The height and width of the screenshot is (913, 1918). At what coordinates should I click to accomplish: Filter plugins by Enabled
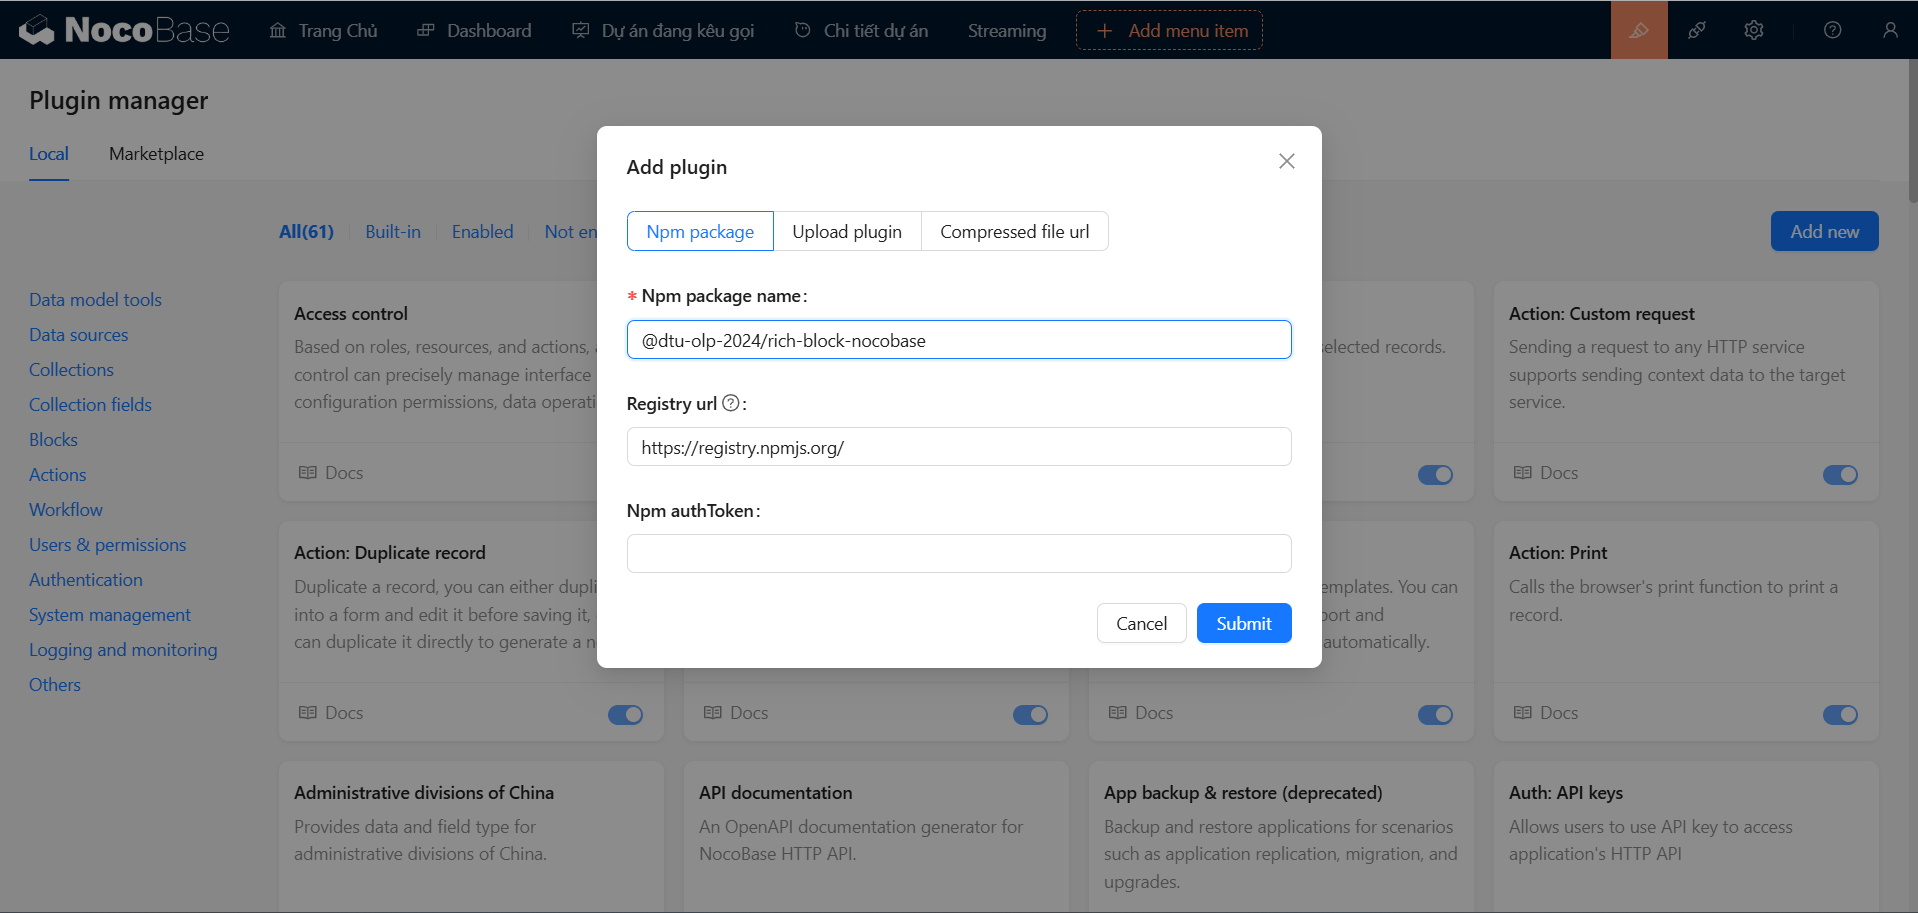482,231
